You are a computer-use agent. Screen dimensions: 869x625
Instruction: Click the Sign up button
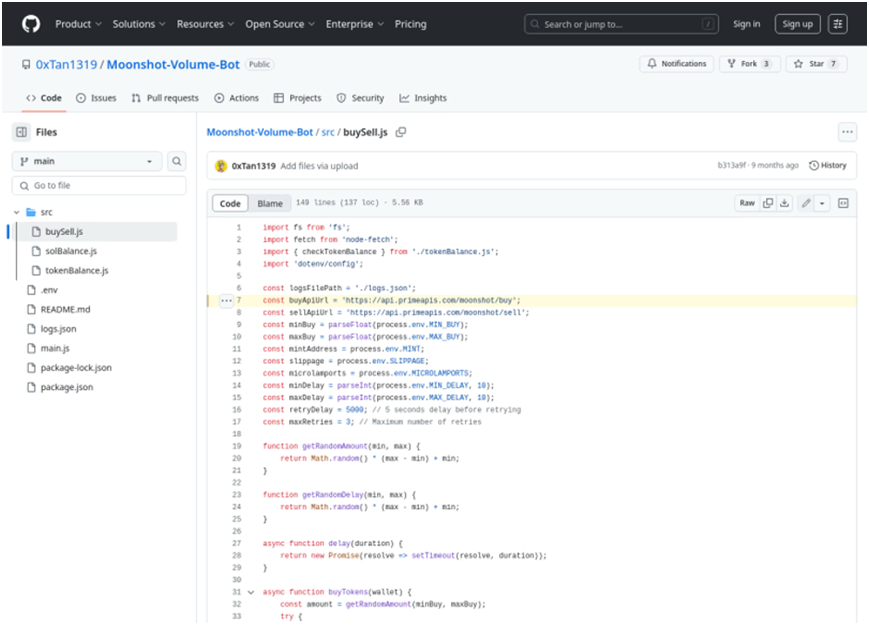[798, 24]
